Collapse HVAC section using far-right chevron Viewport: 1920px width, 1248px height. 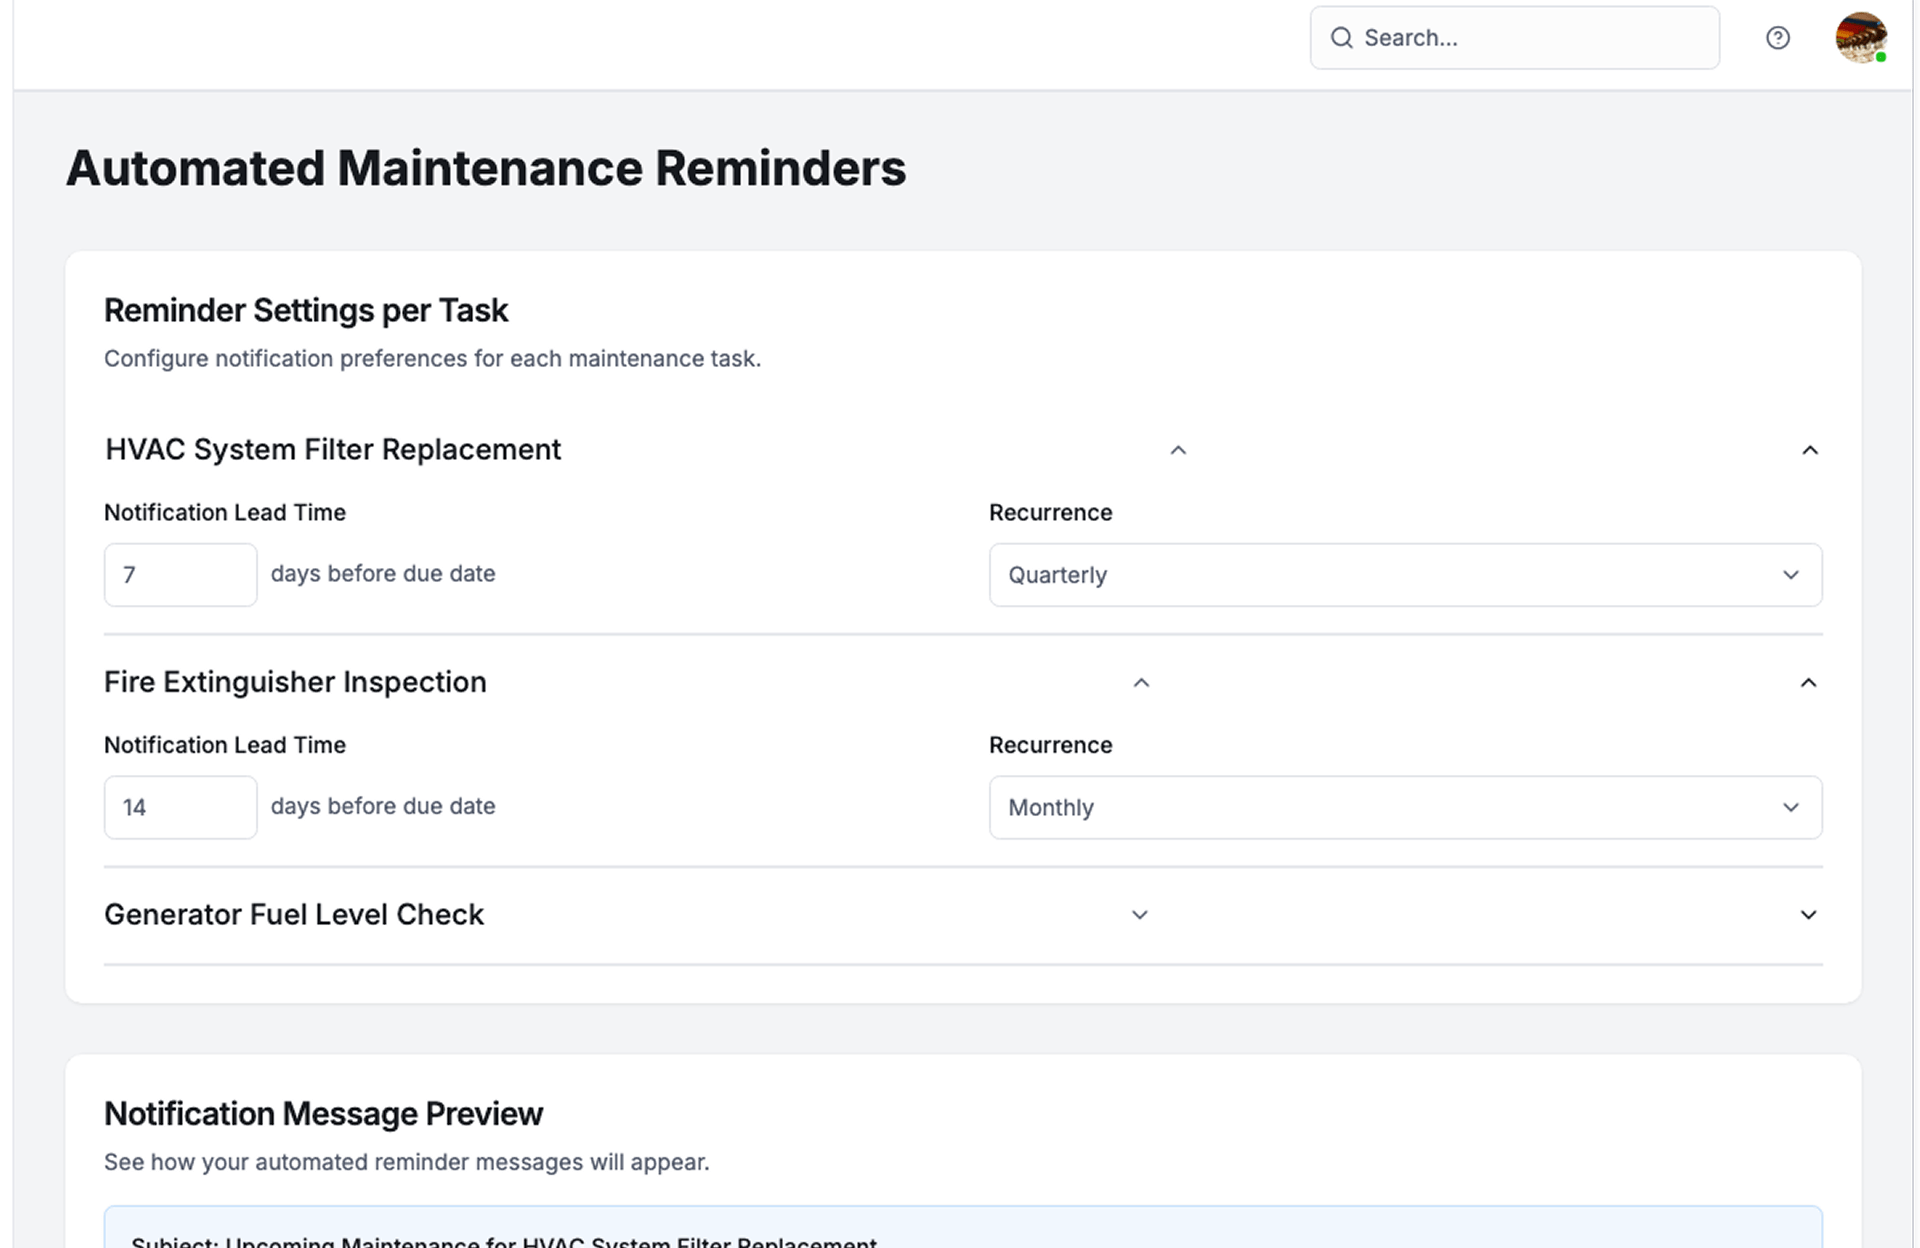[x=1809, y=451]
